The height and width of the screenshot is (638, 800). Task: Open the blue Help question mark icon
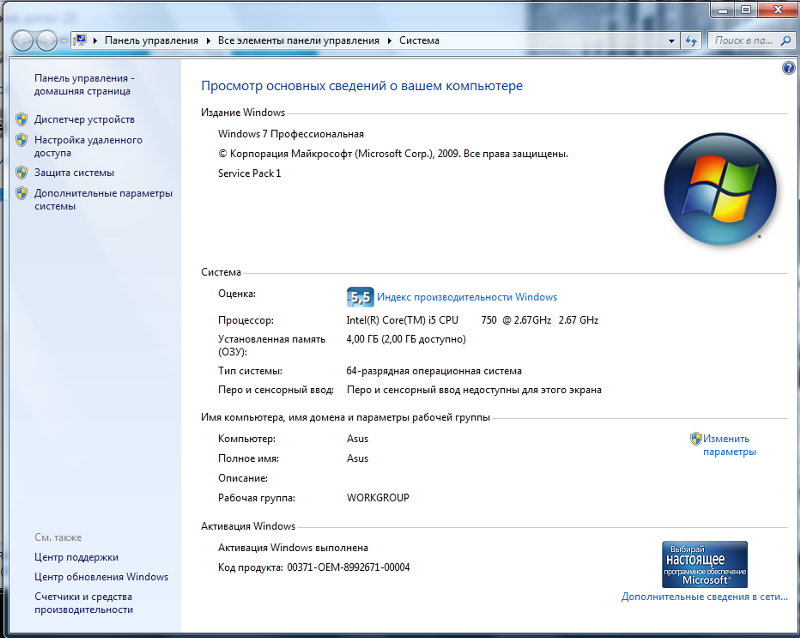pyautogui.click(x=788, y=68)
